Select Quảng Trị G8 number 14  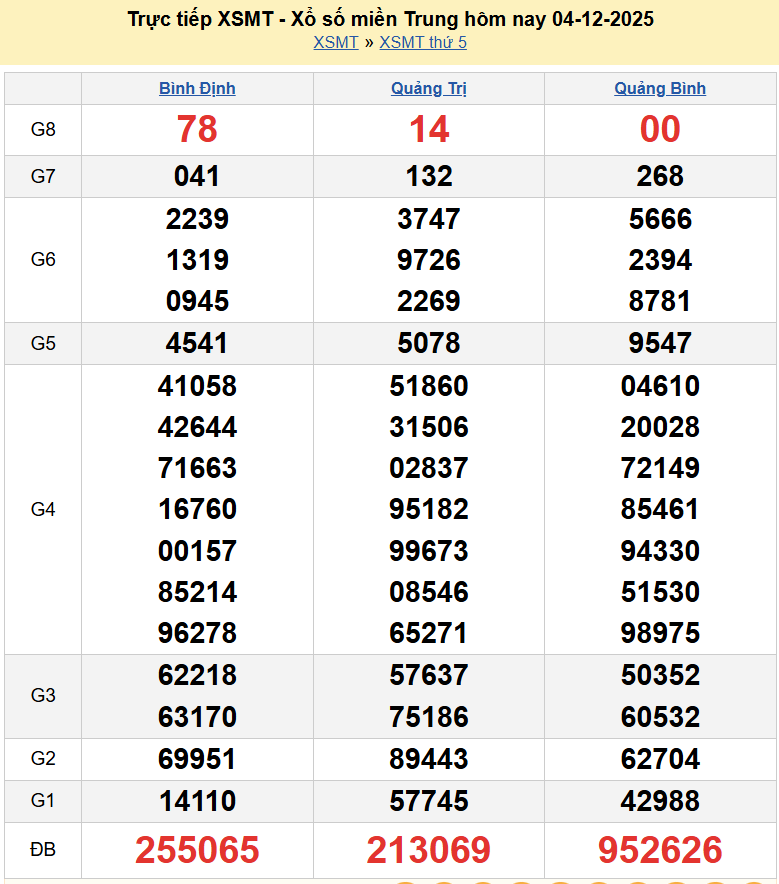429,129
